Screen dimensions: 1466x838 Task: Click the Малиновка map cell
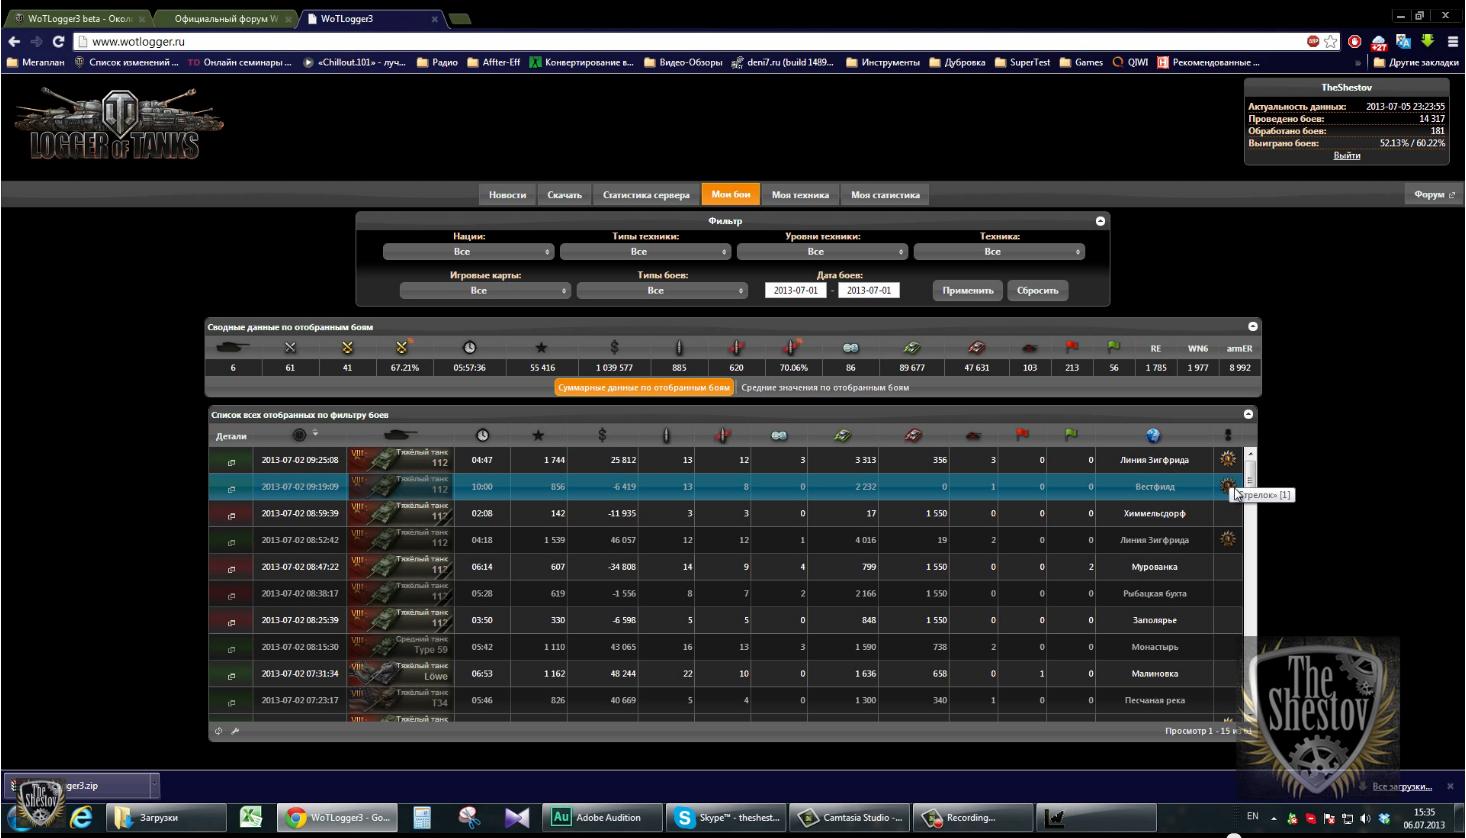click(1154, 674)
